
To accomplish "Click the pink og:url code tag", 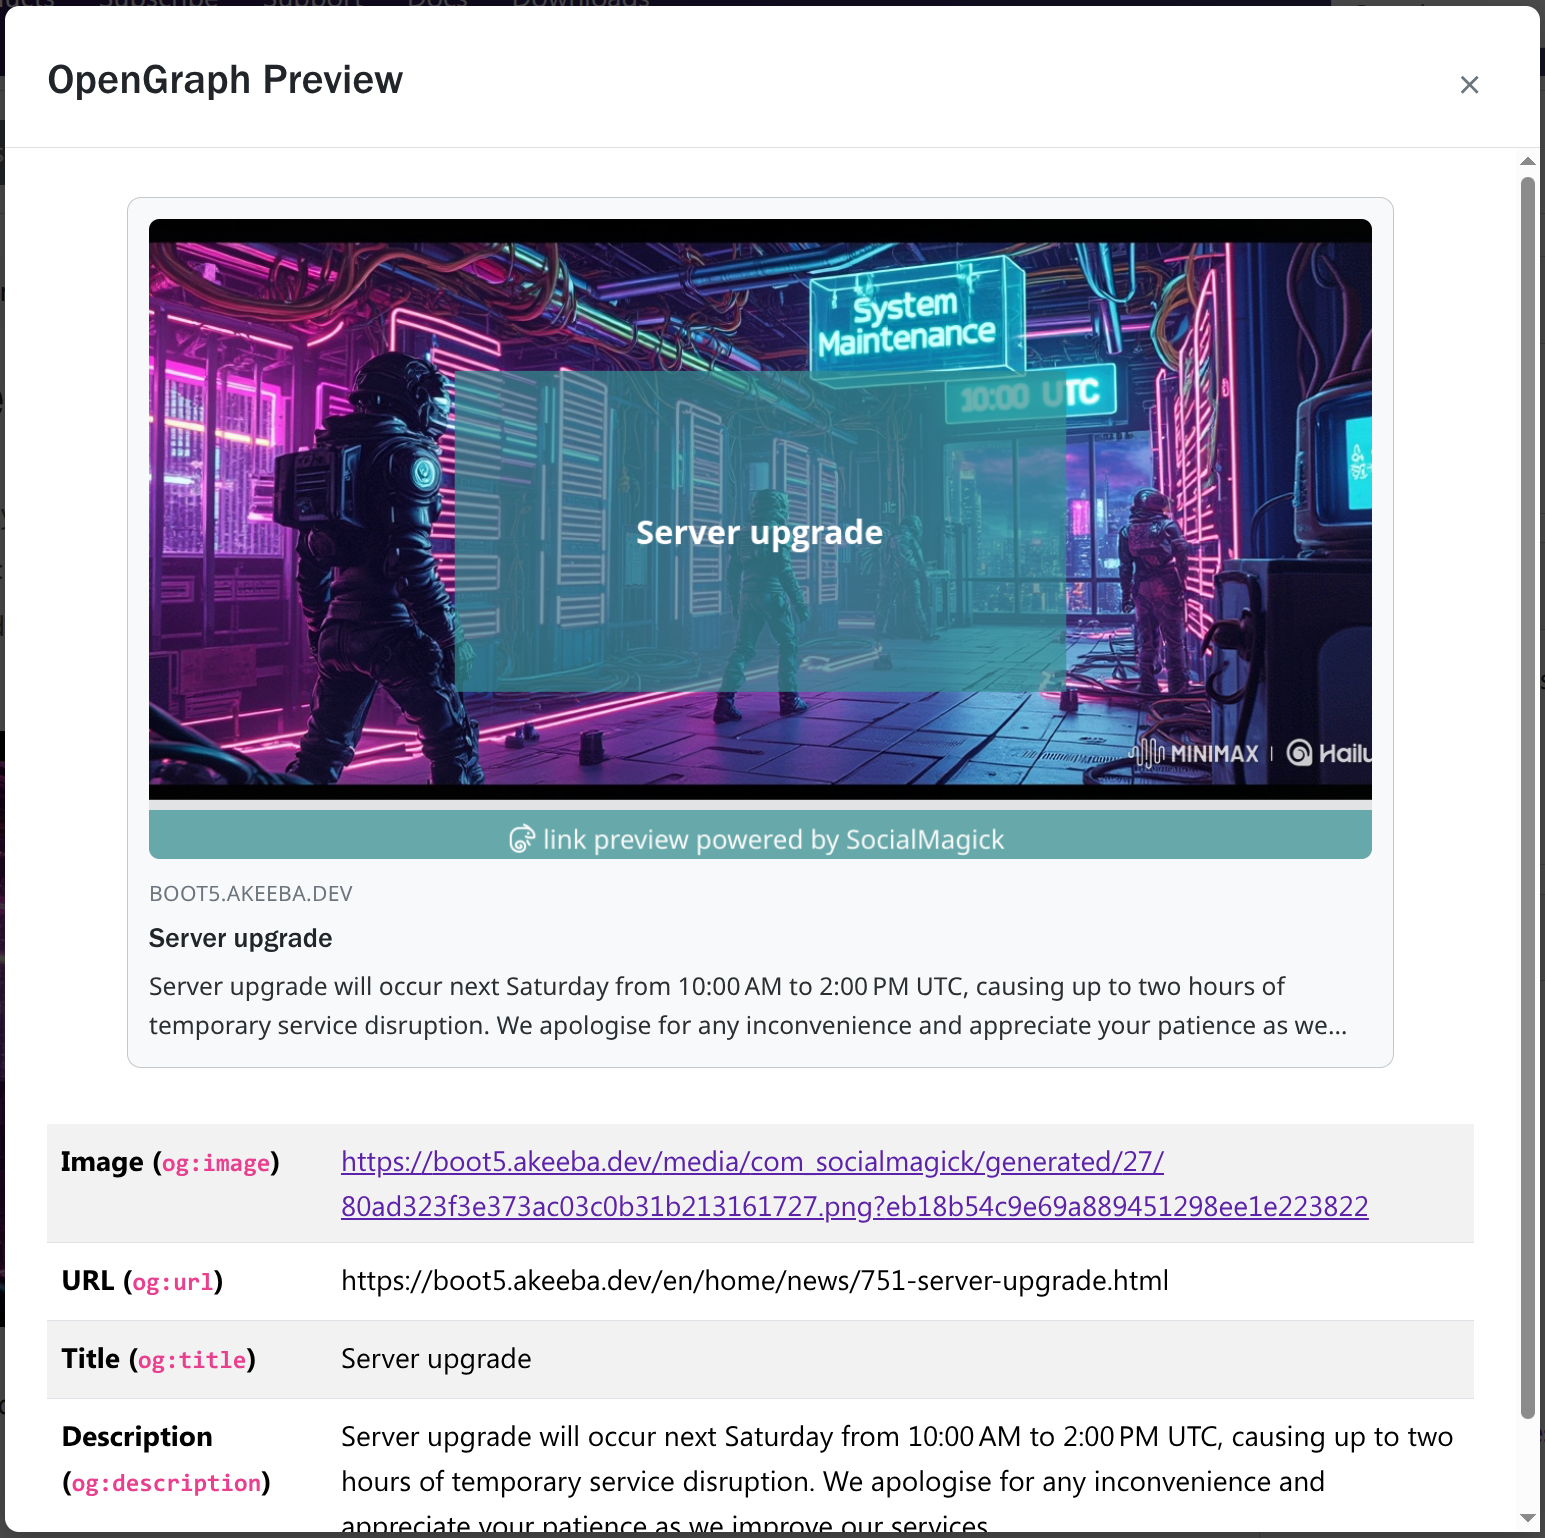I will coord(173,1282).
